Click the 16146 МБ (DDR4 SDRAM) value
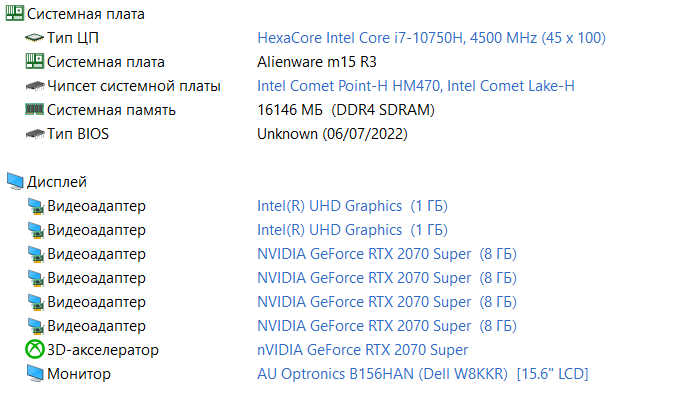686x408 pixels. tap(346, 110)
